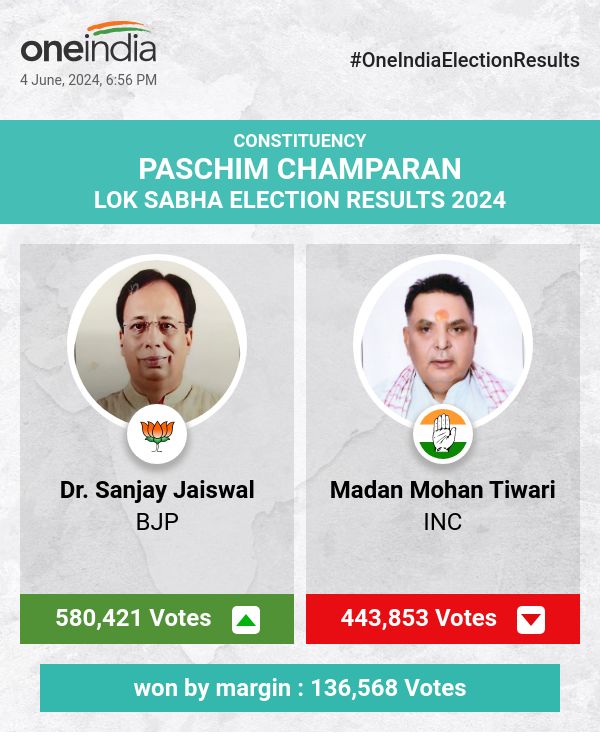This screenshot has height=750, width=600.
Task: Click the green up arrow icon
Action: [246, 620]
